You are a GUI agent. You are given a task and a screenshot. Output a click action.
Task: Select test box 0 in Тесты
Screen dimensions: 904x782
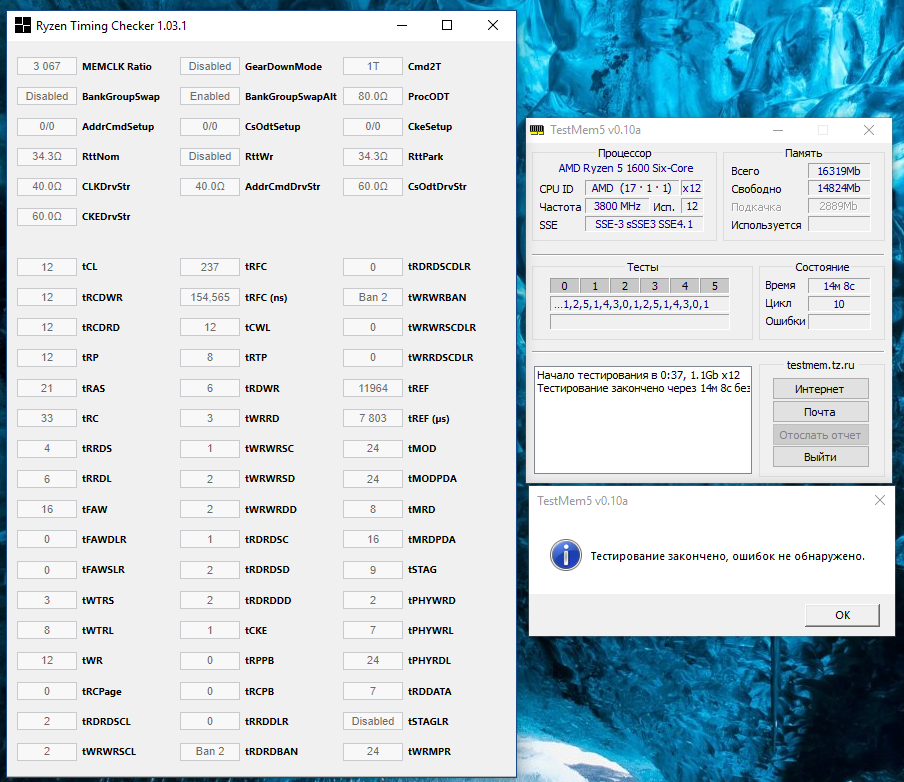(564, 285)
